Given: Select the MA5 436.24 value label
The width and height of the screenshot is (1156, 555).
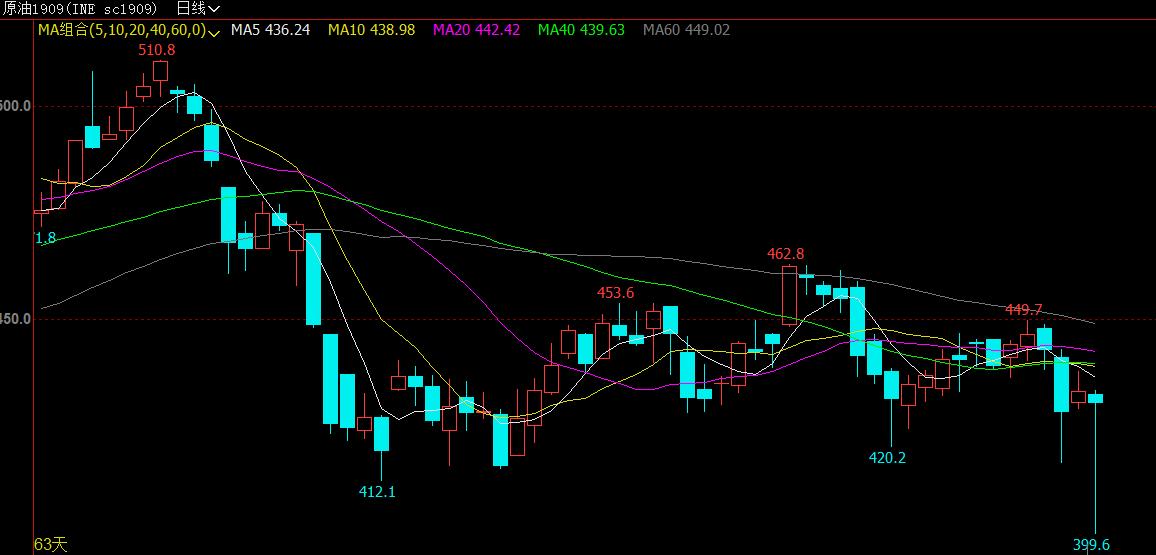Looking at the screenshot, I should [271, 30].
